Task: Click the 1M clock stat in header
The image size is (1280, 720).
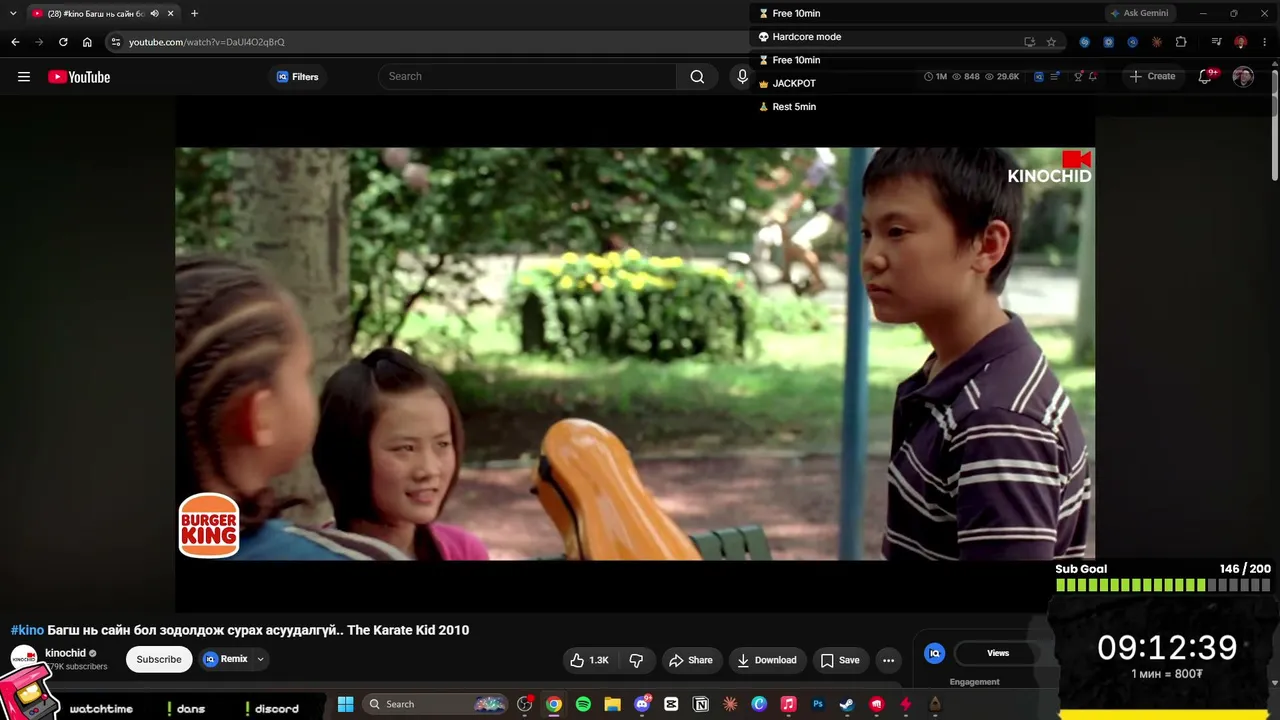Action: point(935,76)
